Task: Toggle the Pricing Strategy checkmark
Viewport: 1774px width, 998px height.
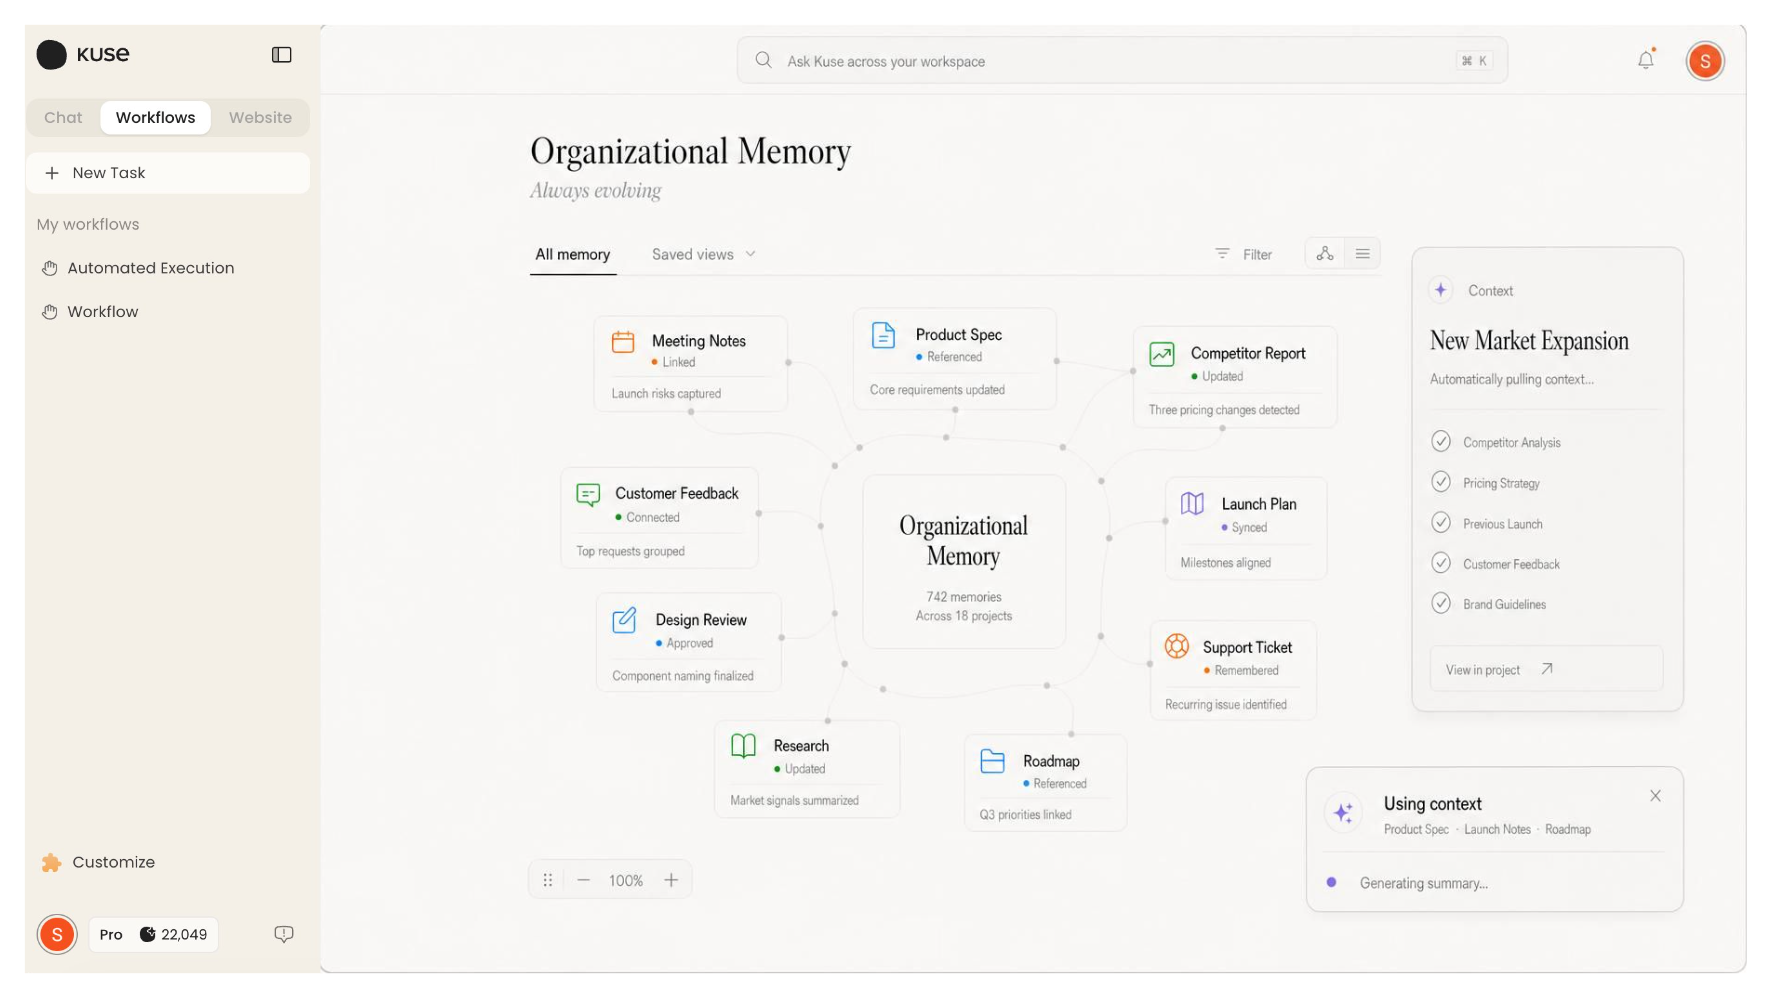Action: 1440,482
